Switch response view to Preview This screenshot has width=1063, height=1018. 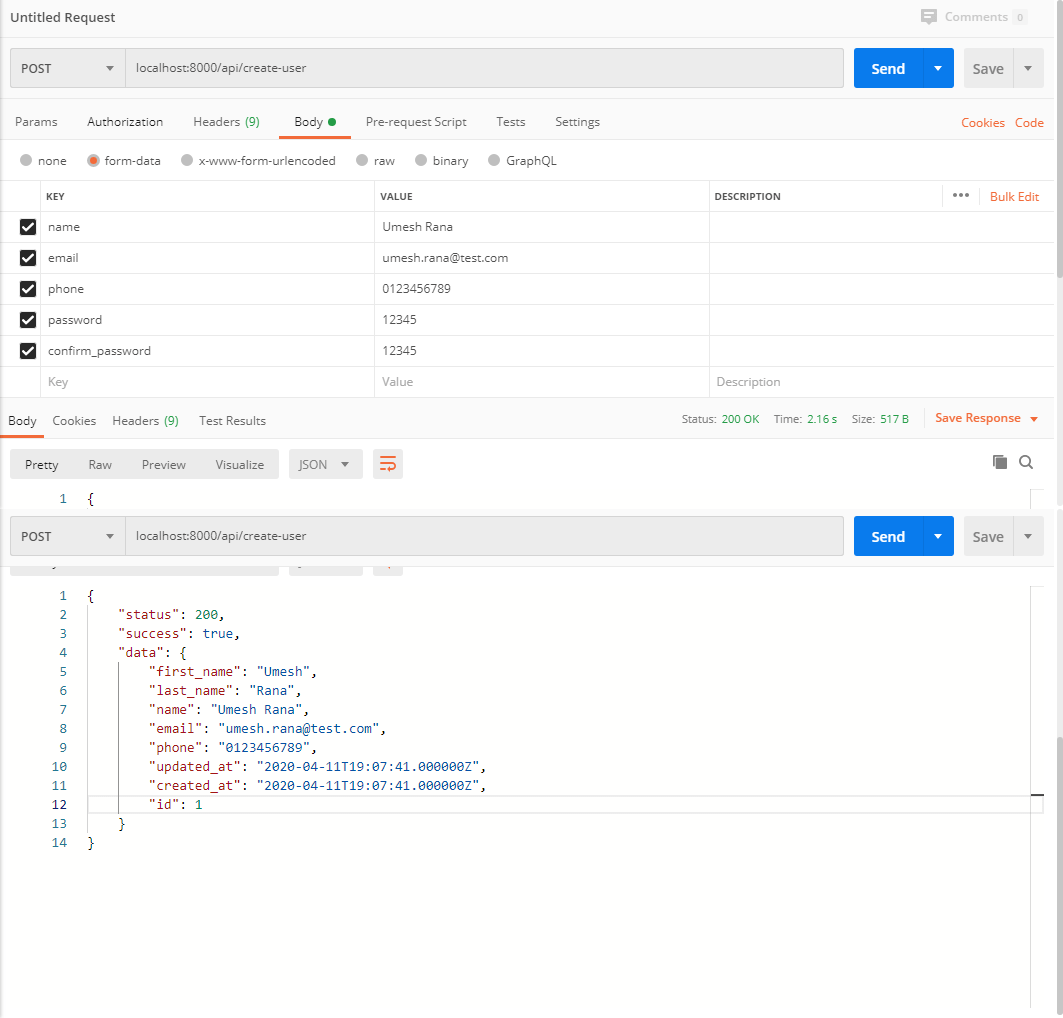tap(163, 464)
